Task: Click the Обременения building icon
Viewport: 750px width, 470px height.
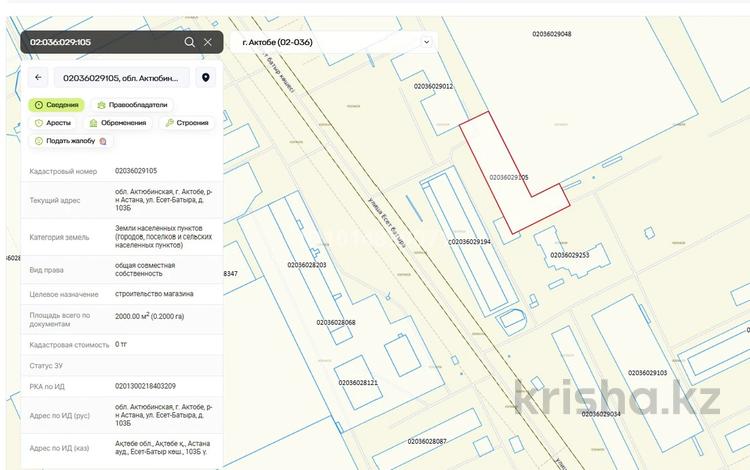Action: point(94,123)
